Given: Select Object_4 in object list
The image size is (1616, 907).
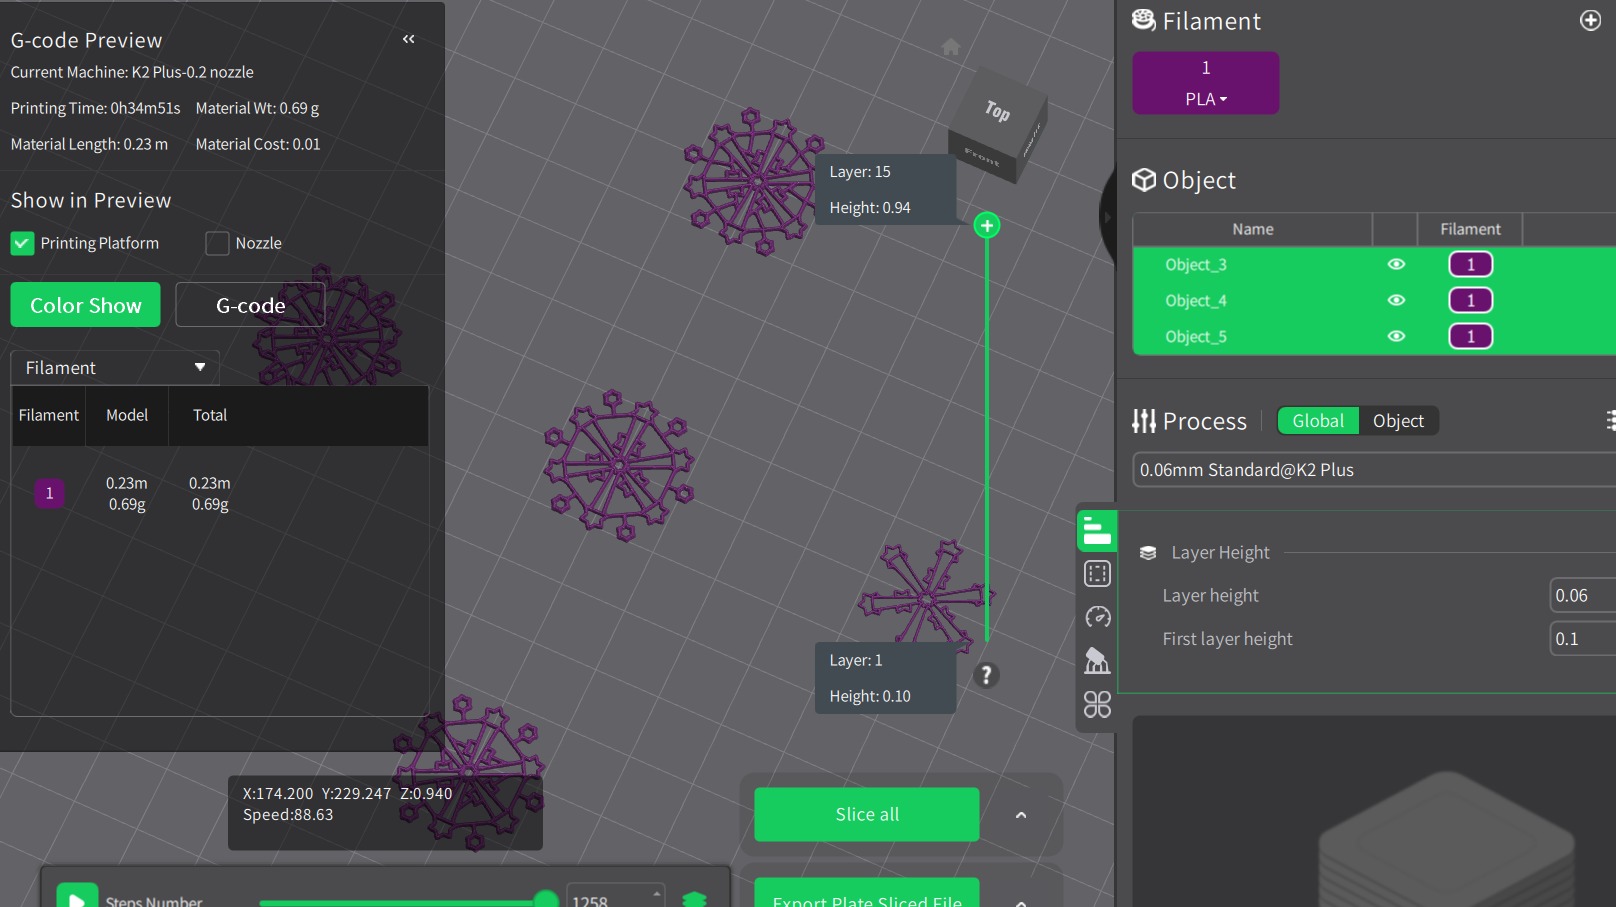Looking at the screenshot, I should click(1196, 301).
